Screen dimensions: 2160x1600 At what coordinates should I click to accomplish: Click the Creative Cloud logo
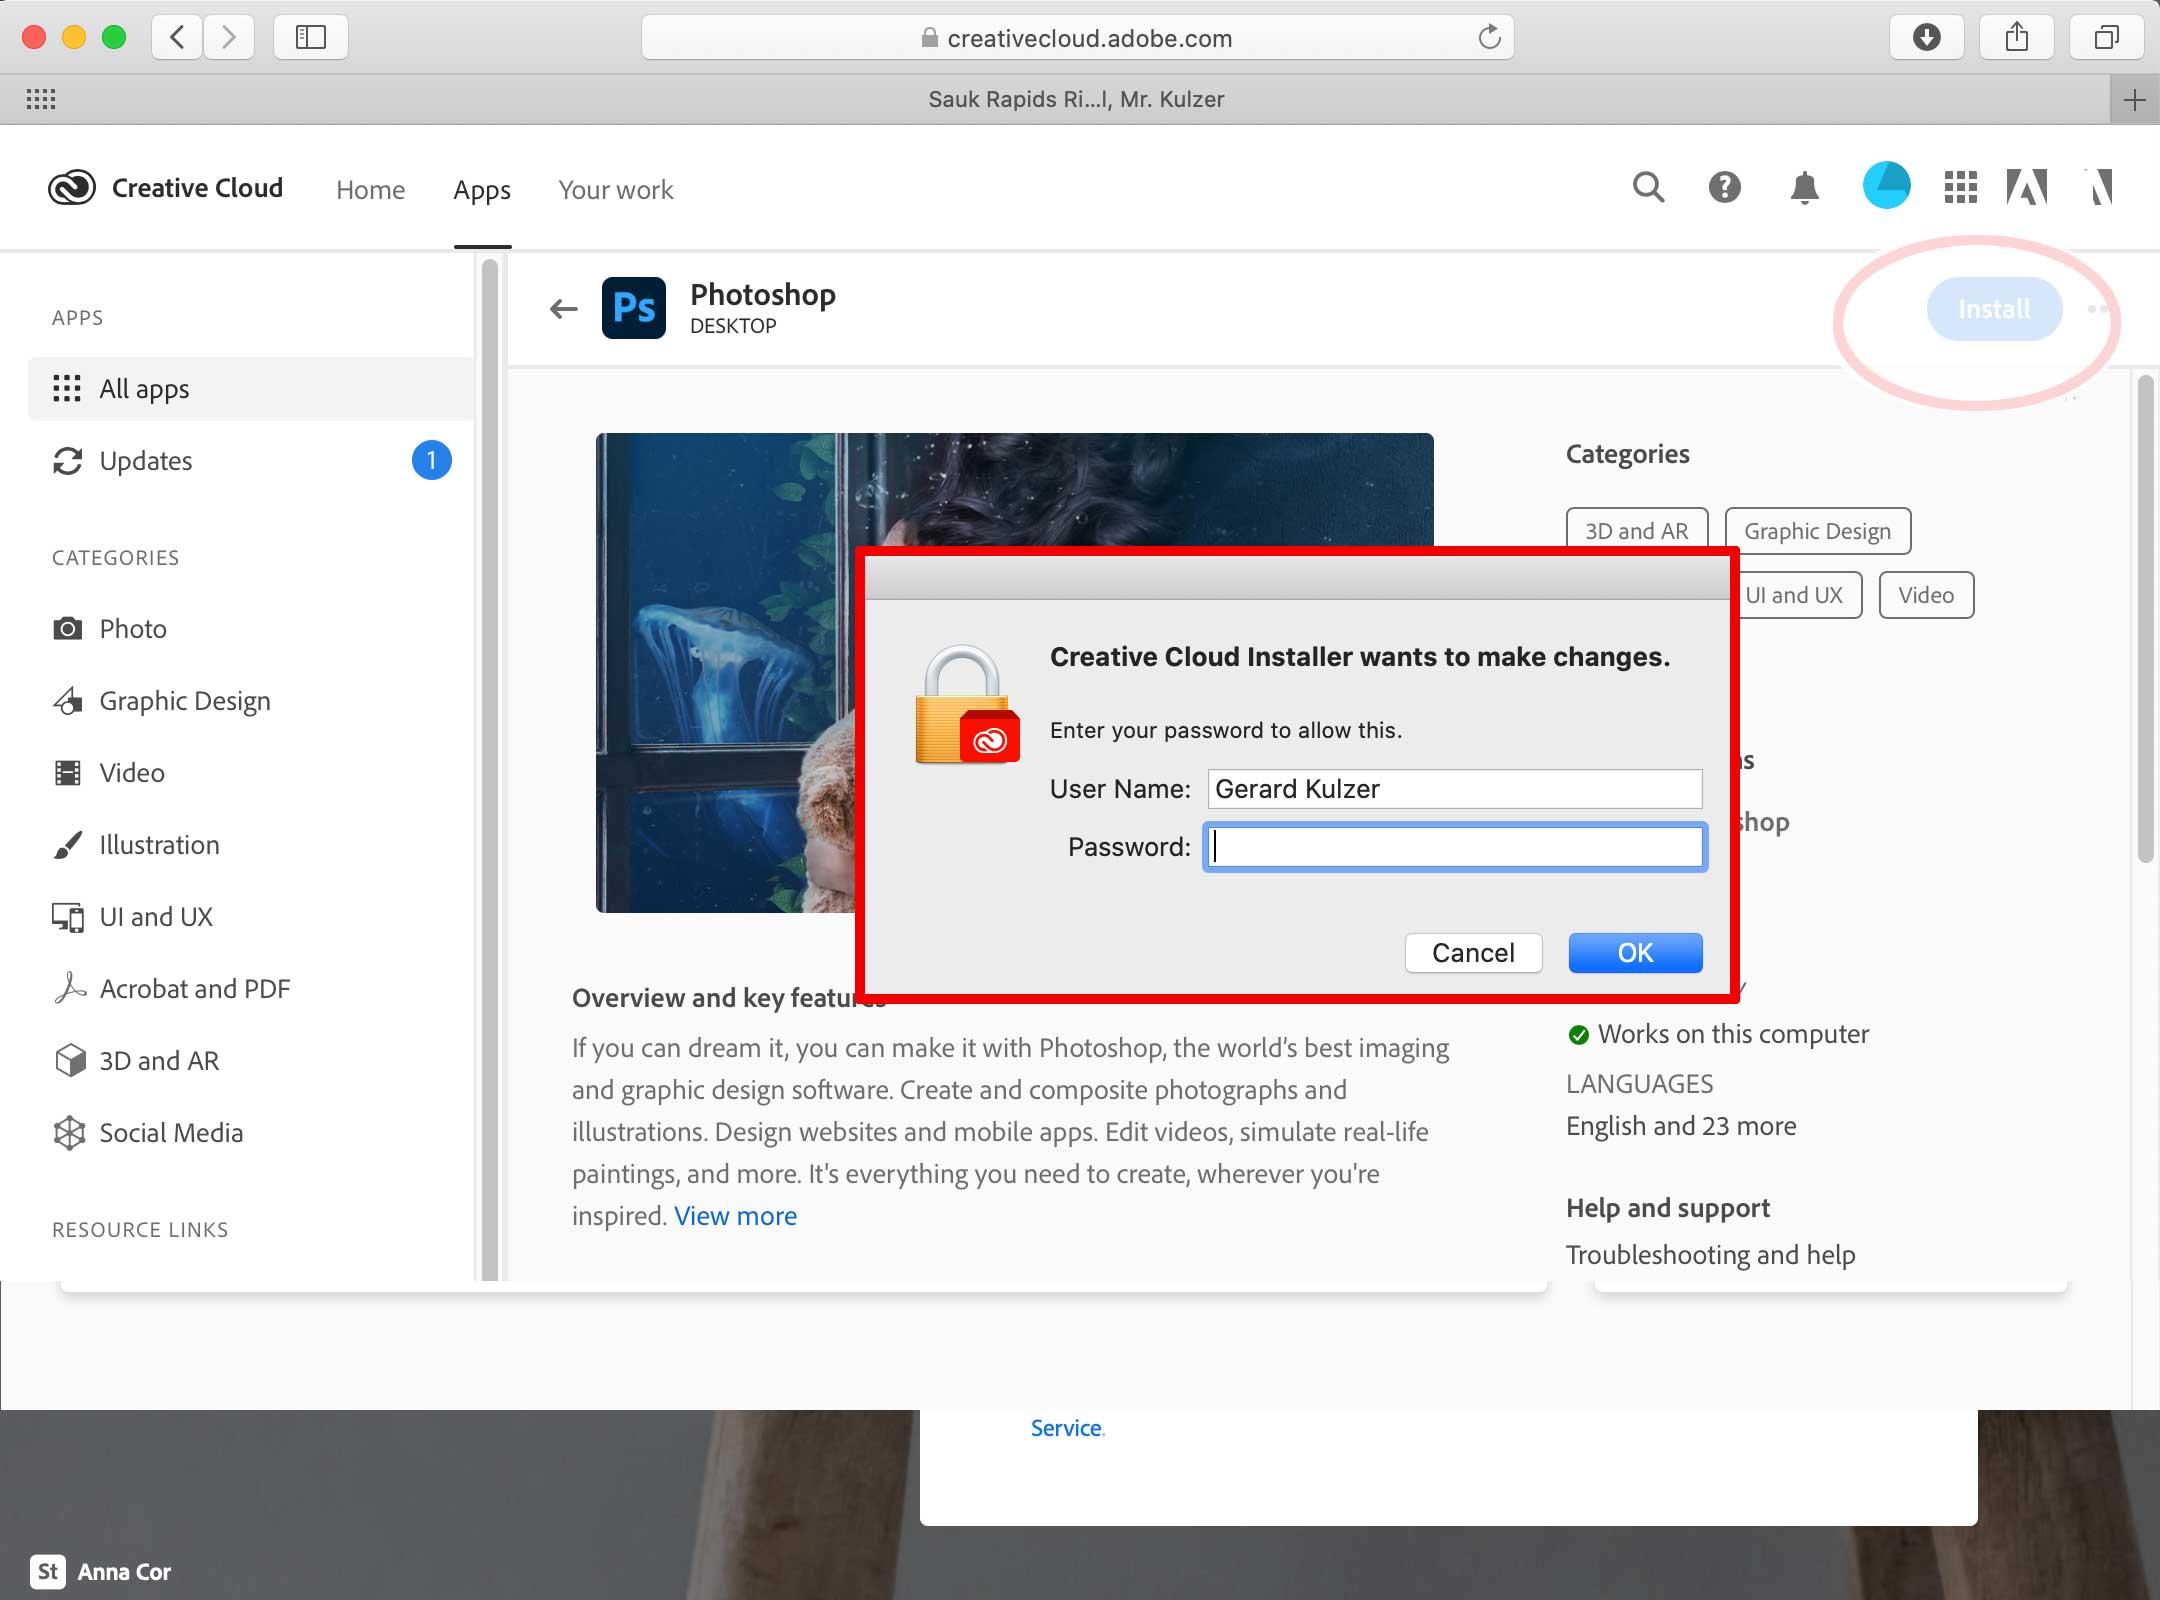tap(72, 188)
